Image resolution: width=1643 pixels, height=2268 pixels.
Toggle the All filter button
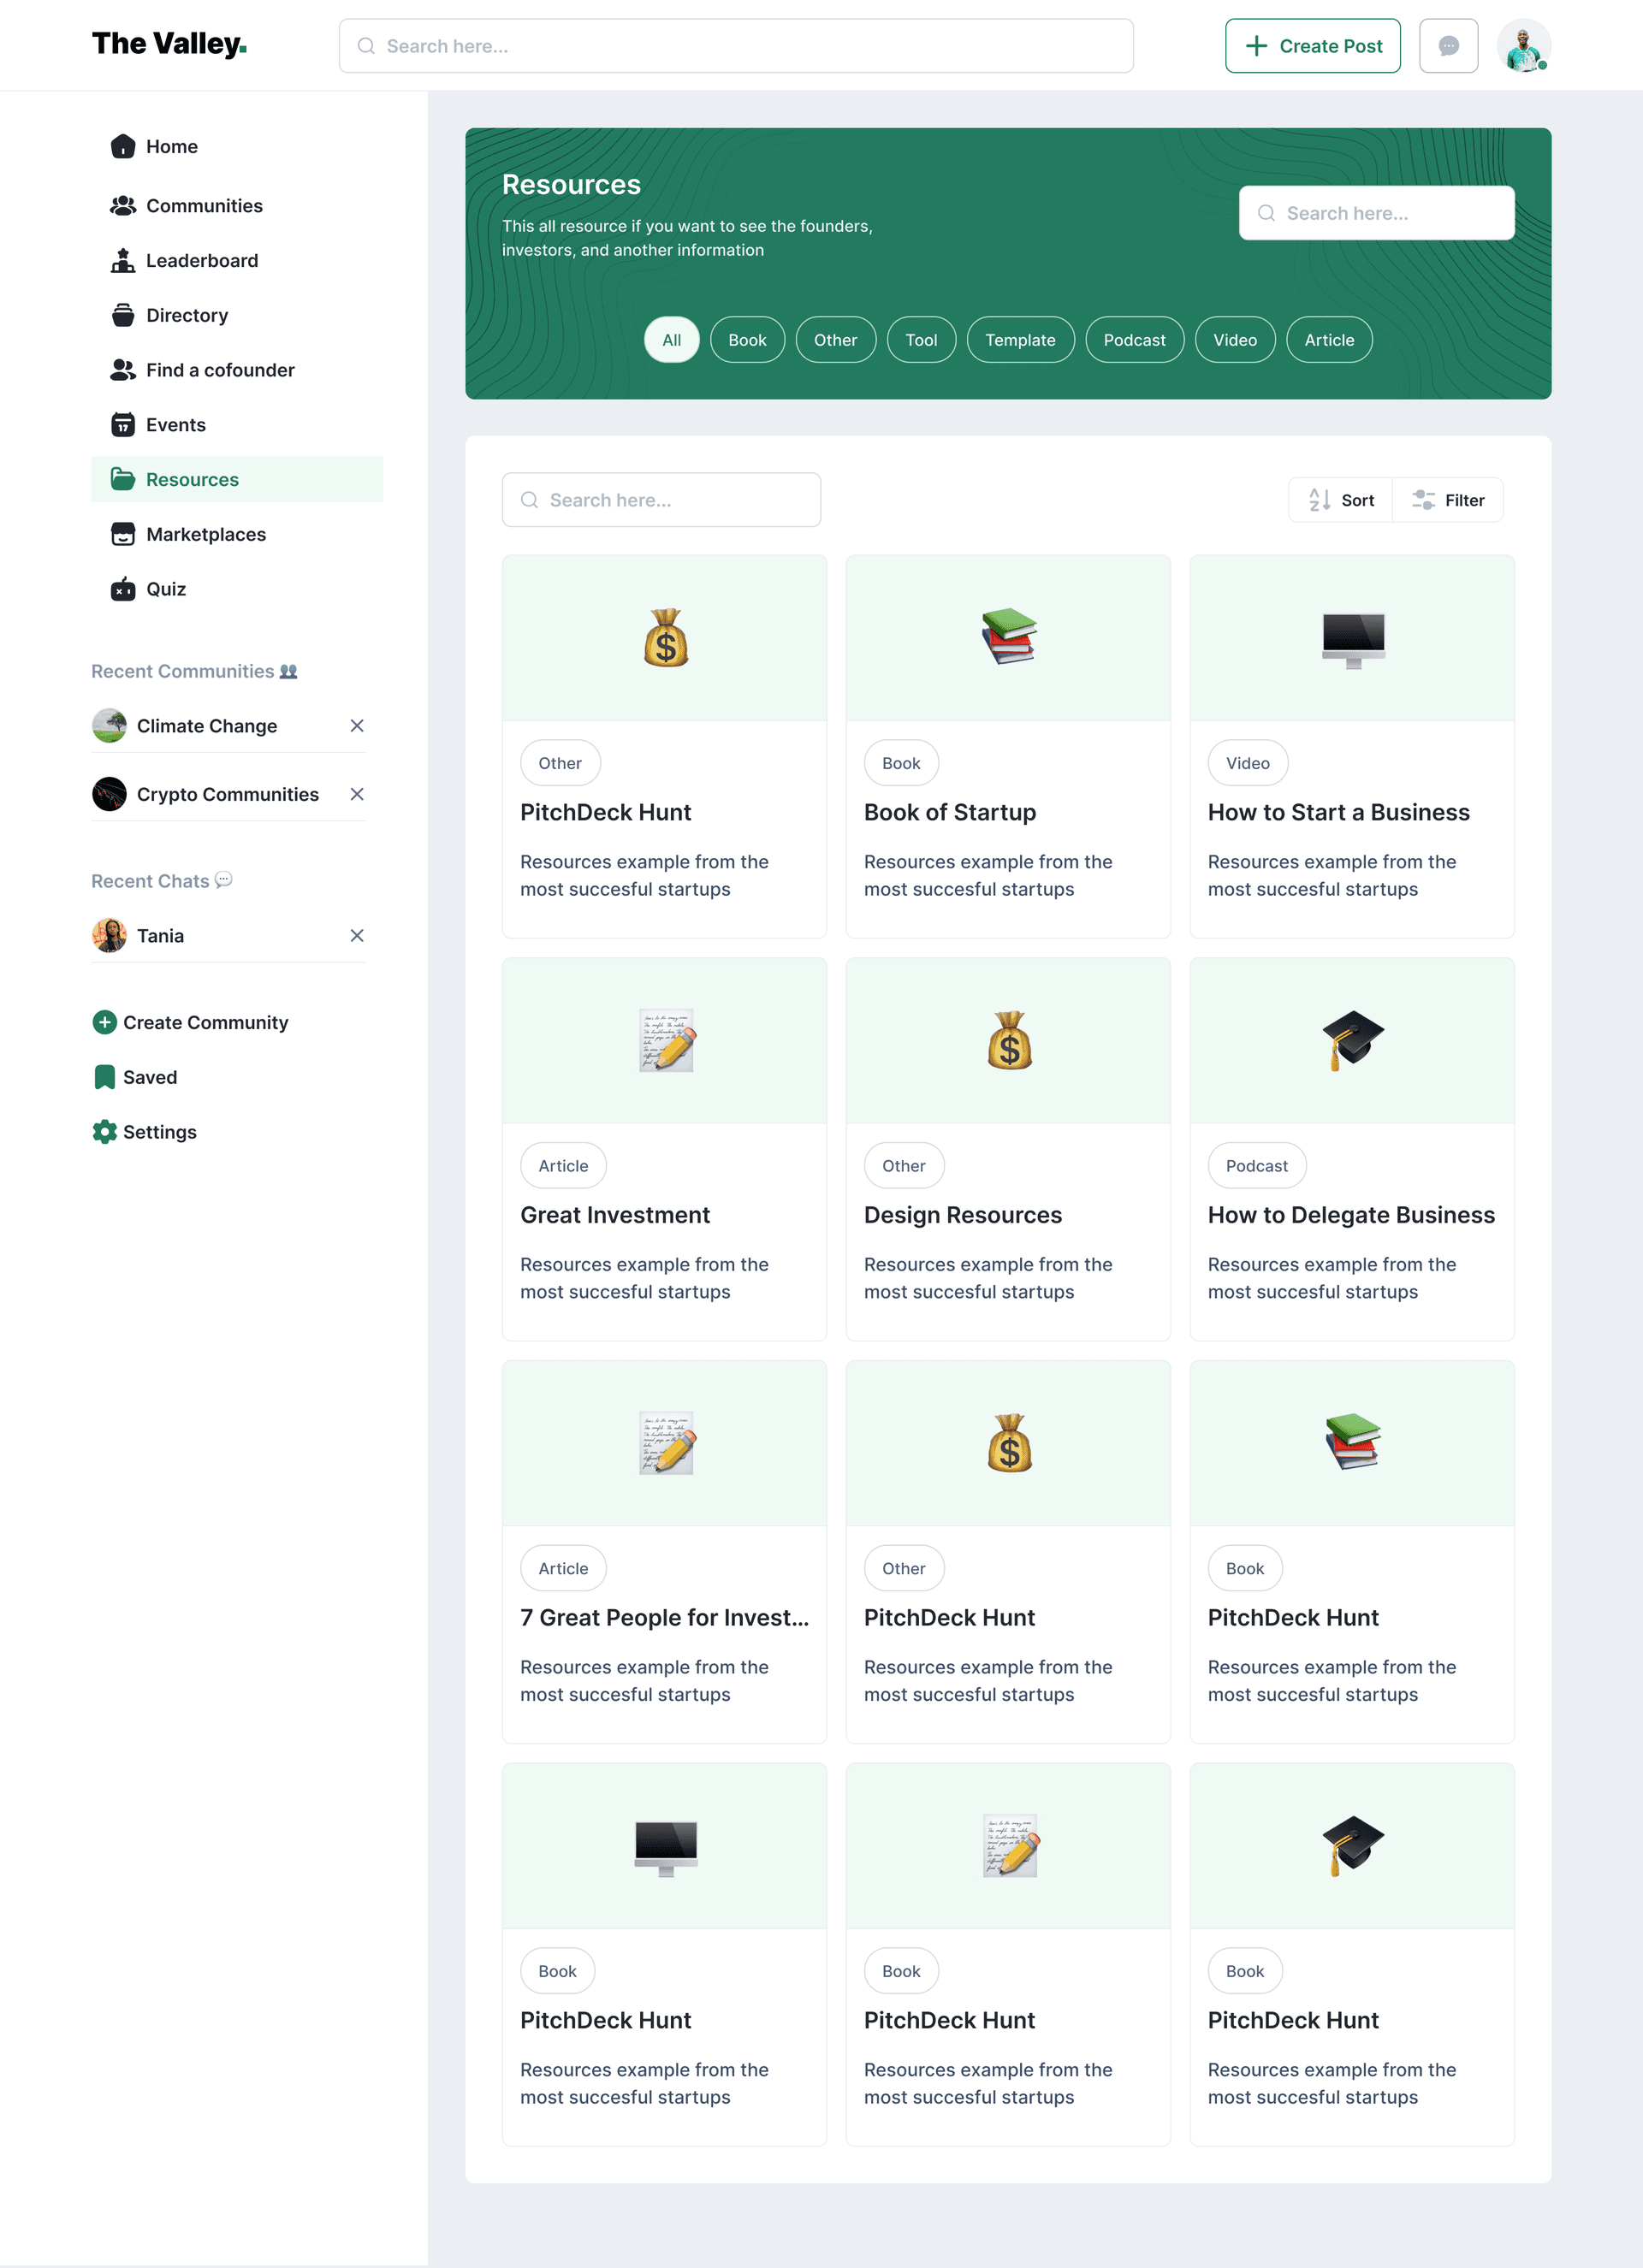[671, 338]
